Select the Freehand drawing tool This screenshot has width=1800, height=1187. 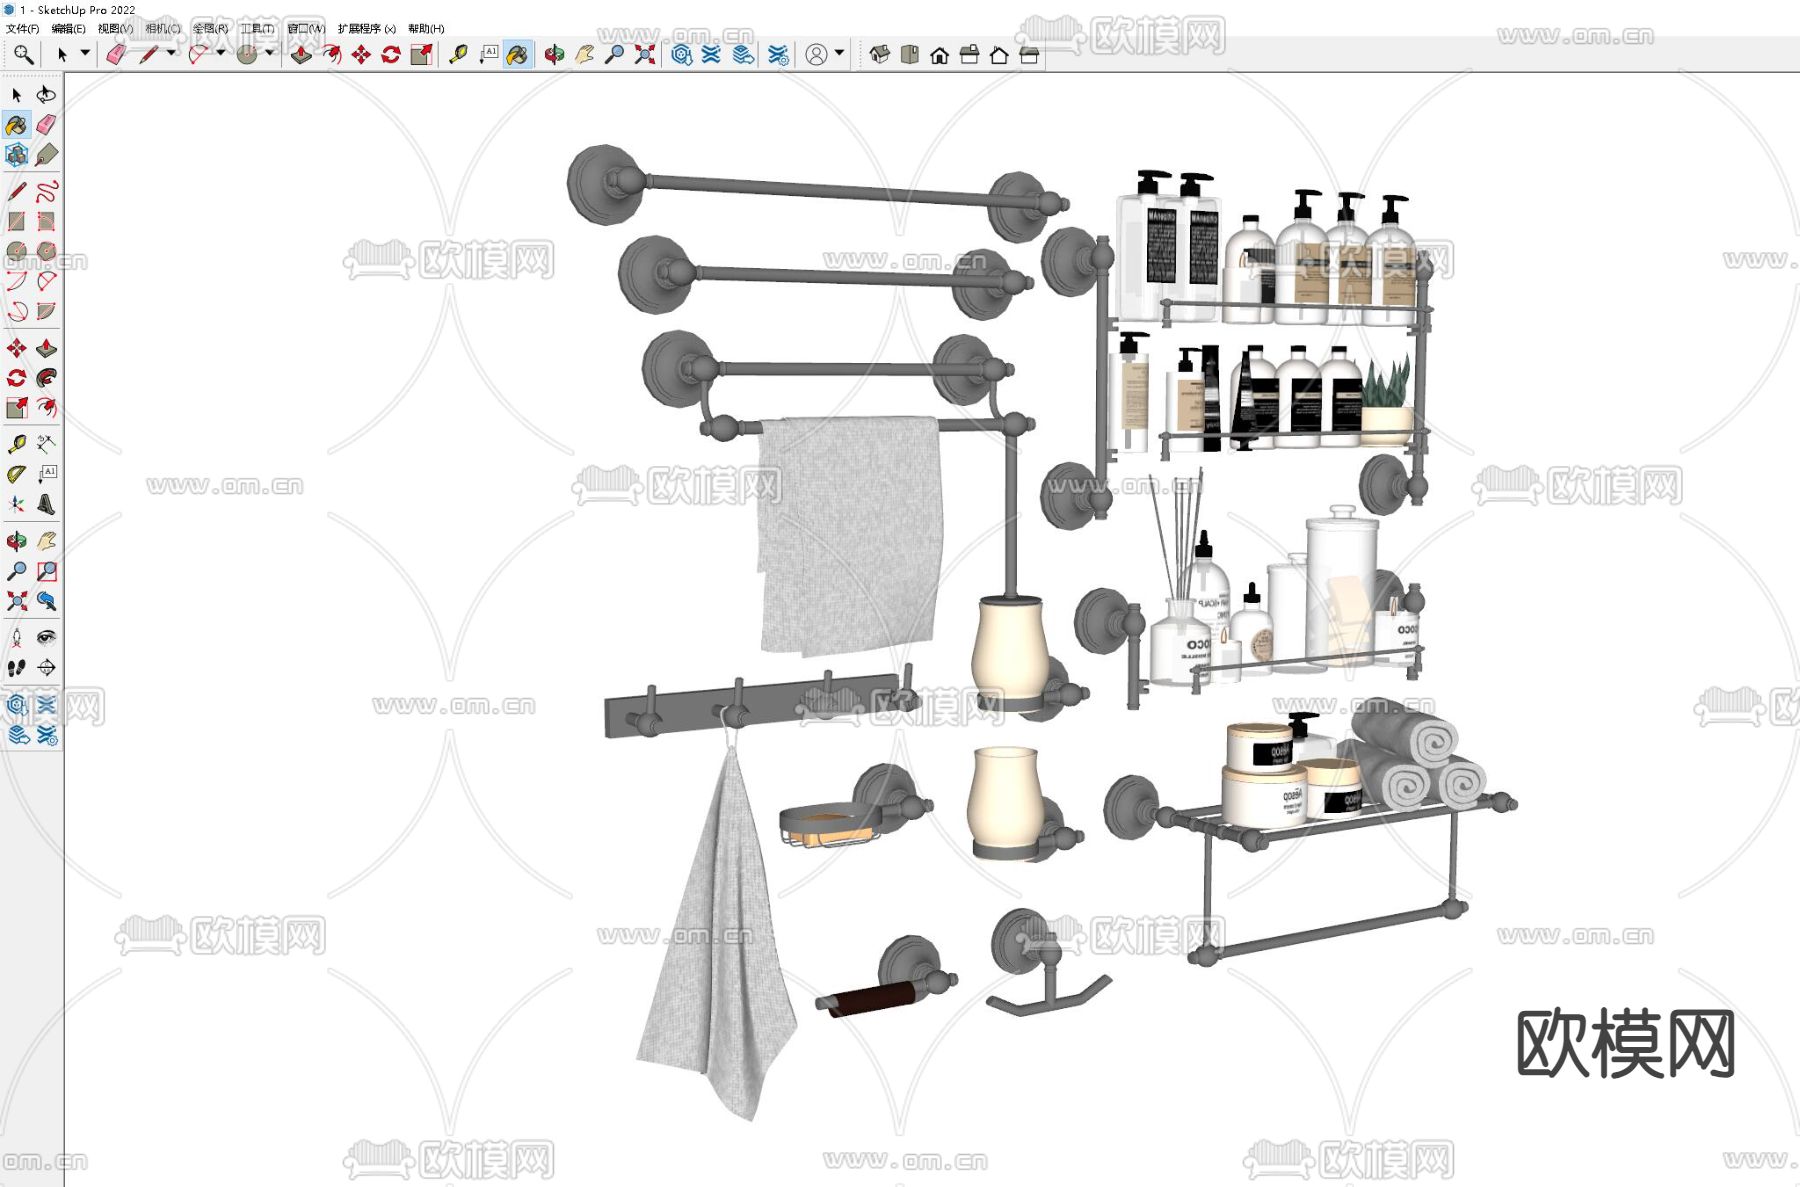[x=46, y=191]
